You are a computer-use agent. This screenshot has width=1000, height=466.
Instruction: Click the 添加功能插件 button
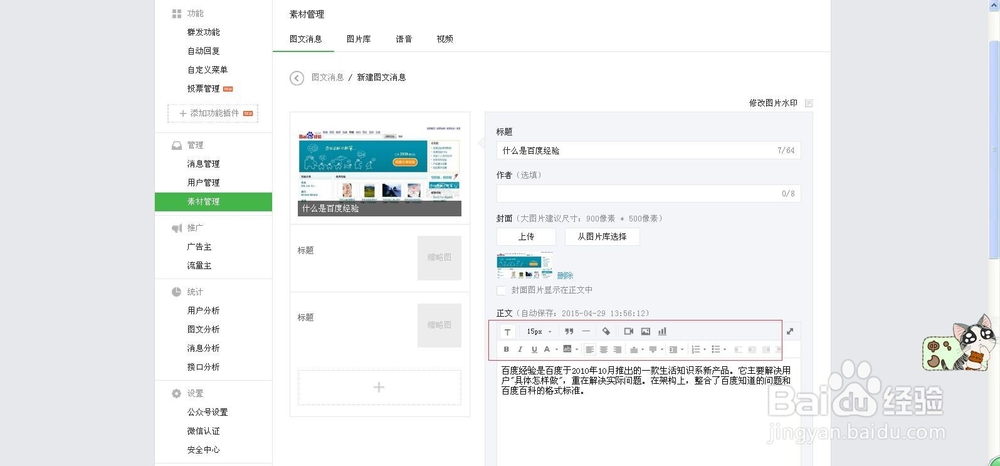click(213, 113)
